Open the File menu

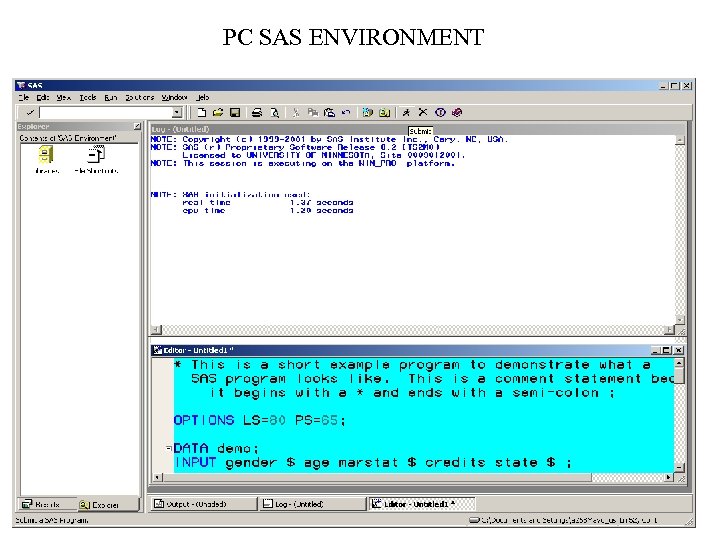23,98
